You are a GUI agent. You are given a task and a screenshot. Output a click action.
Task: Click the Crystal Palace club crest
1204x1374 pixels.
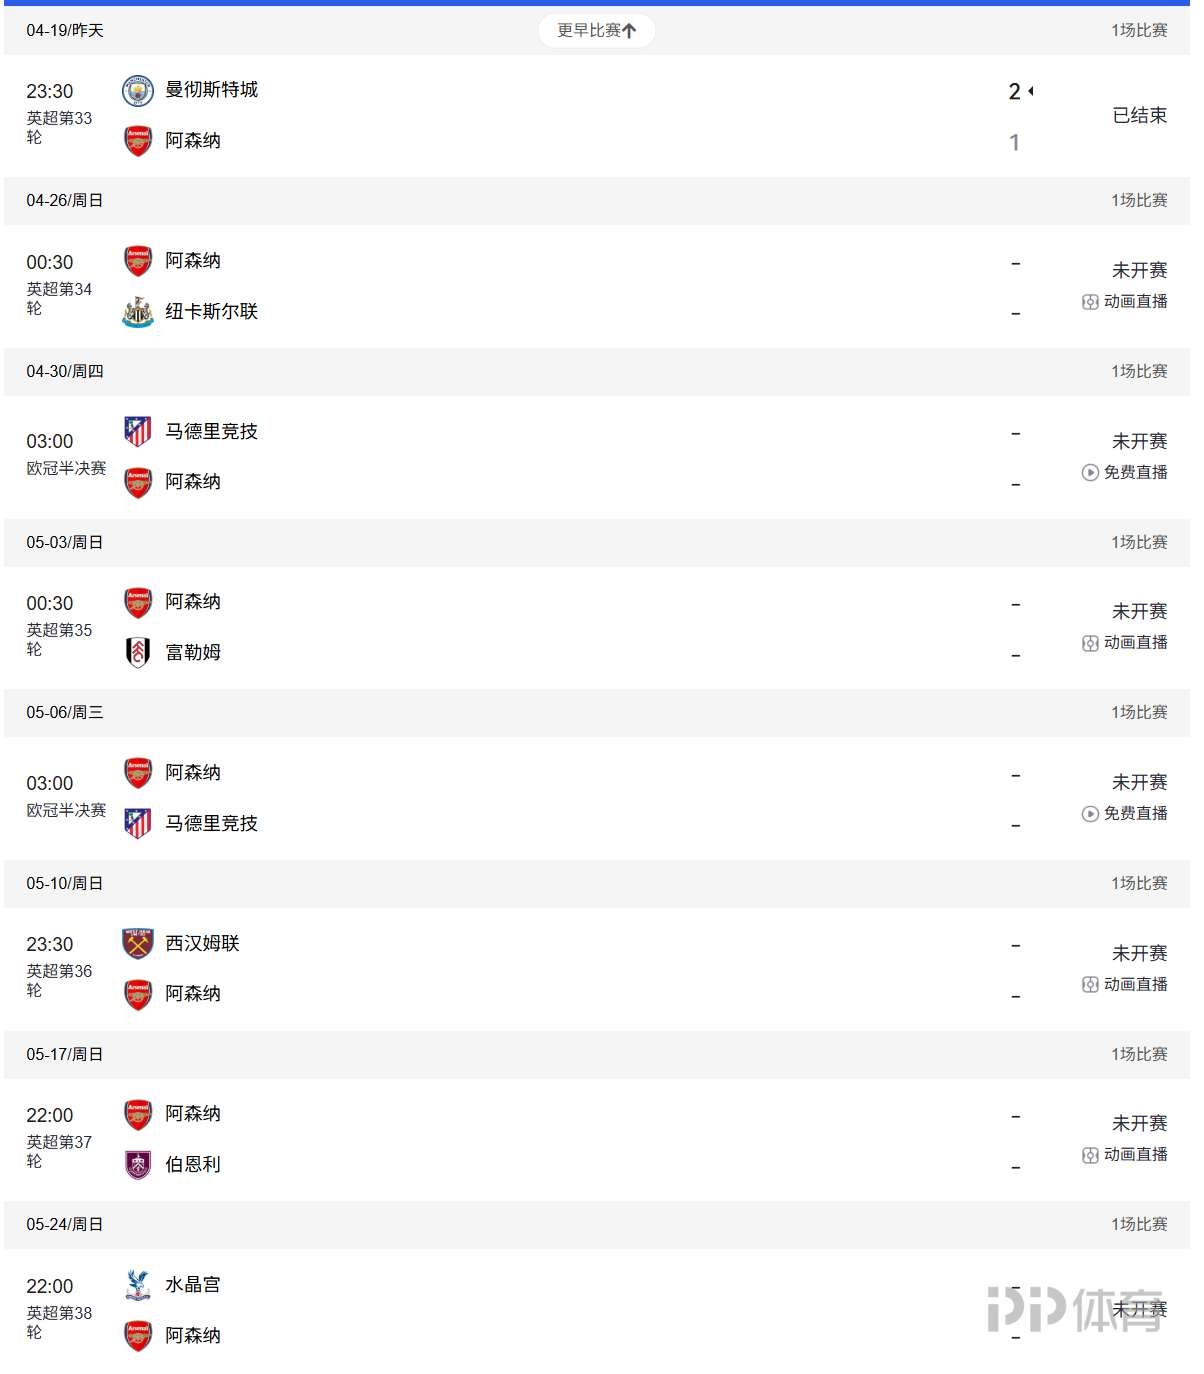[x=138, y=1285]
